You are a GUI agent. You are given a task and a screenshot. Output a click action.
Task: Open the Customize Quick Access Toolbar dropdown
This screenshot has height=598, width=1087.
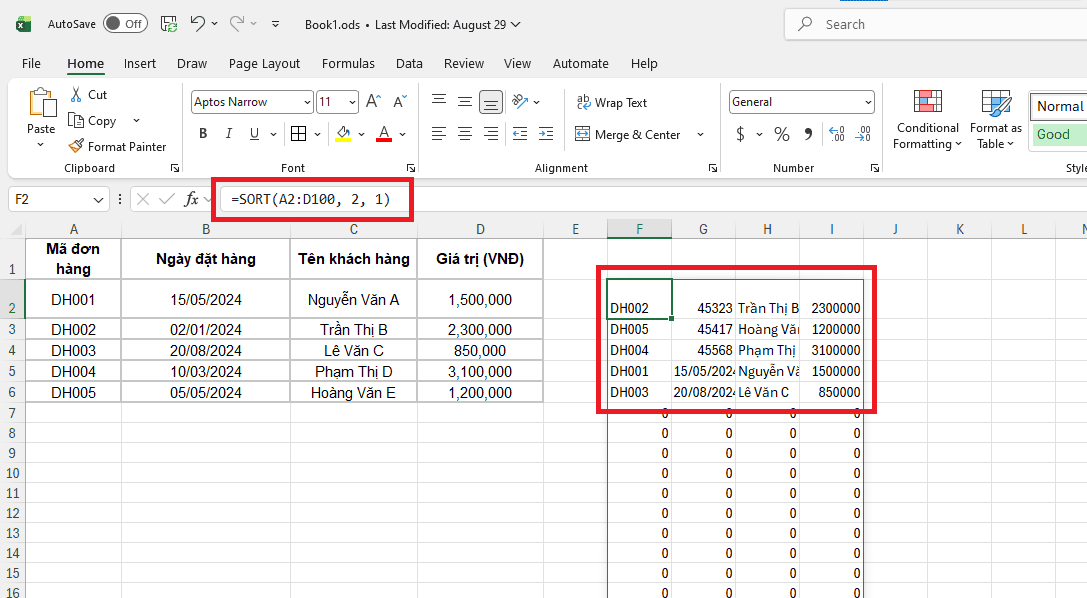tap(275, 24)
